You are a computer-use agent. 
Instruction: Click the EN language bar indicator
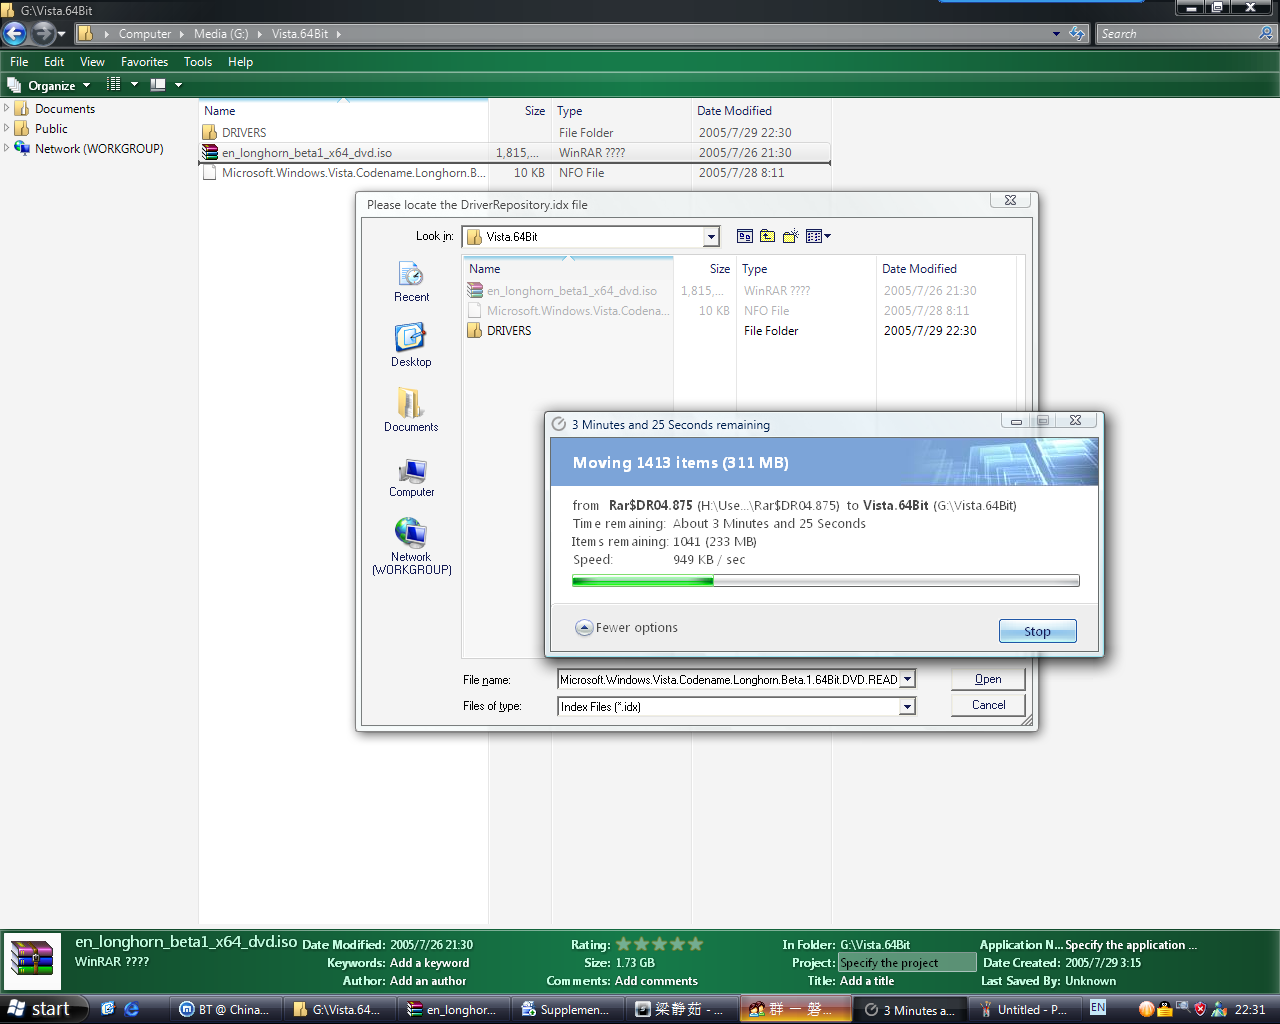coord(1098,1008)
